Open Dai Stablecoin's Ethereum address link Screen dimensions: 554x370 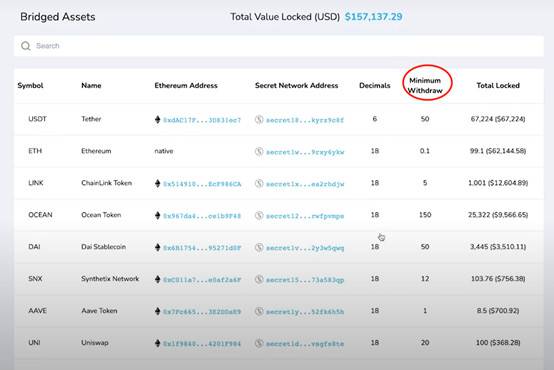click(202, 248)
